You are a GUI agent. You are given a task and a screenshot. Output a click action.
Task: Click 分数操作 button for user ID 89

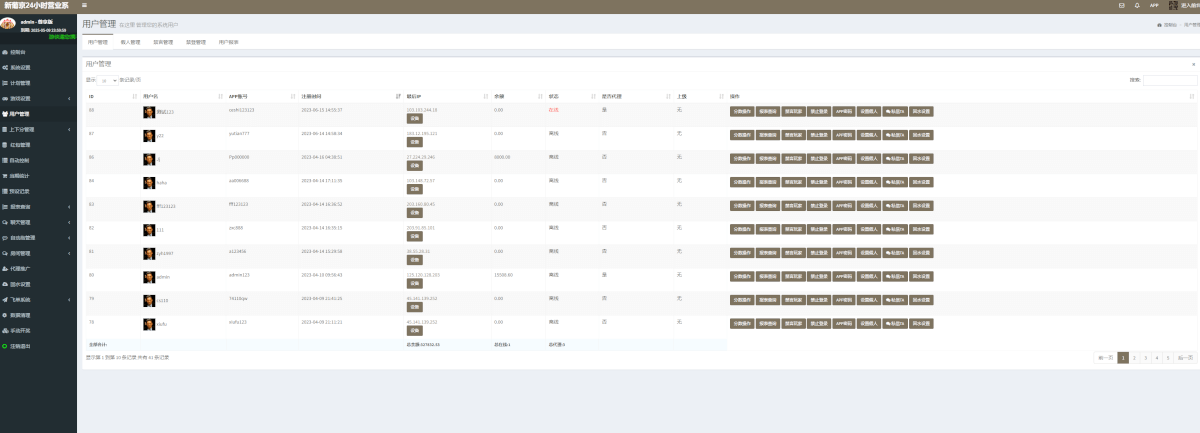[x=742, y=110]
